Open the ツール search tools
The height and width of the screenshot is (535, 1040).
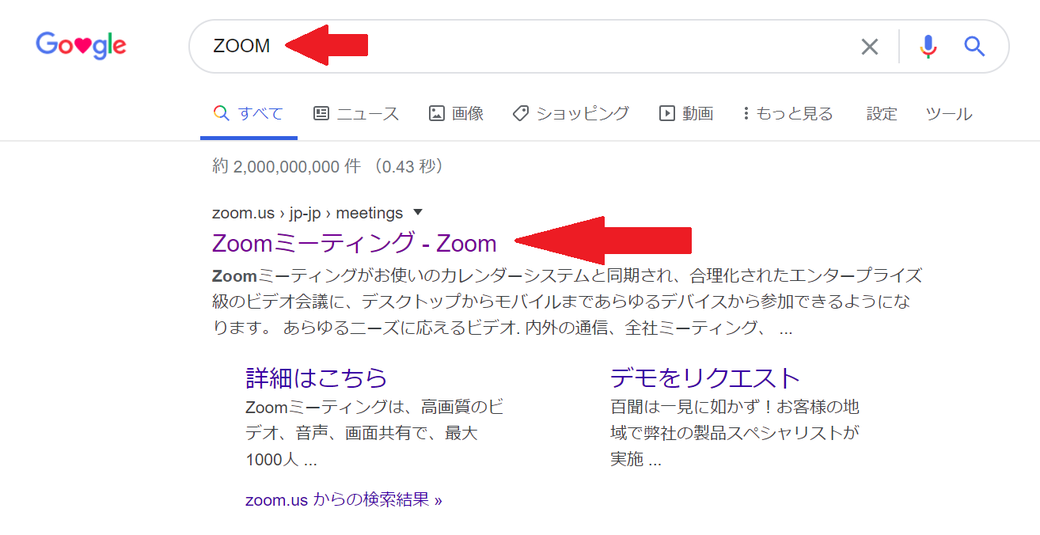coord(948,113)
